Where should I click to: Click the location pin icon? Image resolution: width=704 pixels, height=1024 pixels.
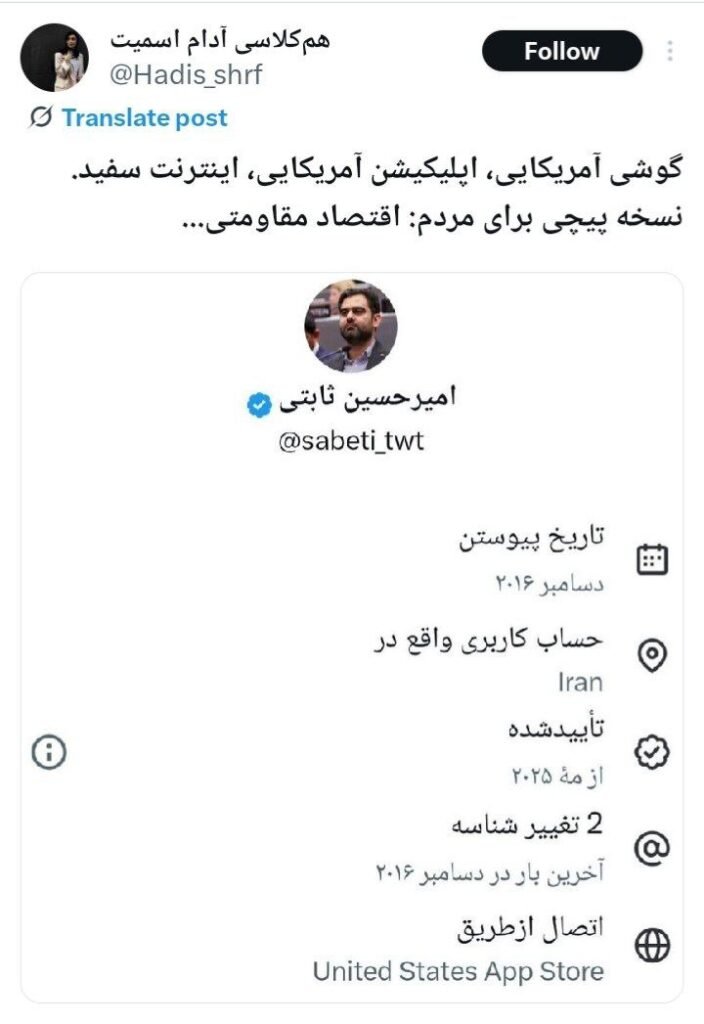(653, 655)
